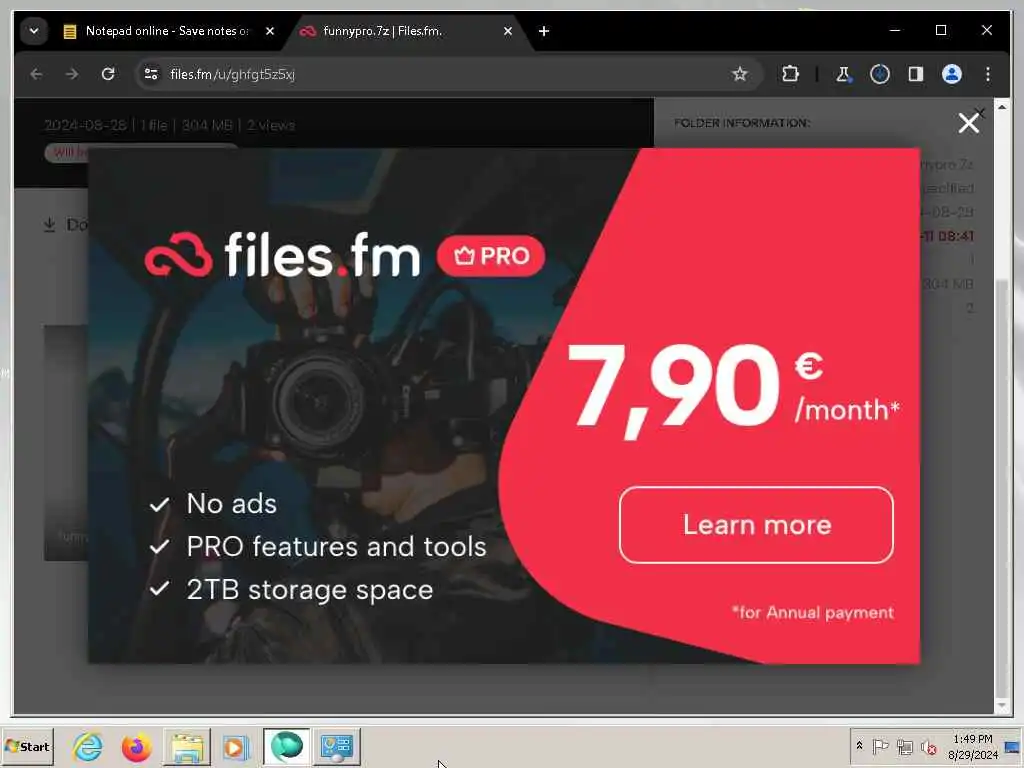Switch to the Notepad online tab
The height and width of the screenshot is (768, 1024).
(x=167, y=31)
